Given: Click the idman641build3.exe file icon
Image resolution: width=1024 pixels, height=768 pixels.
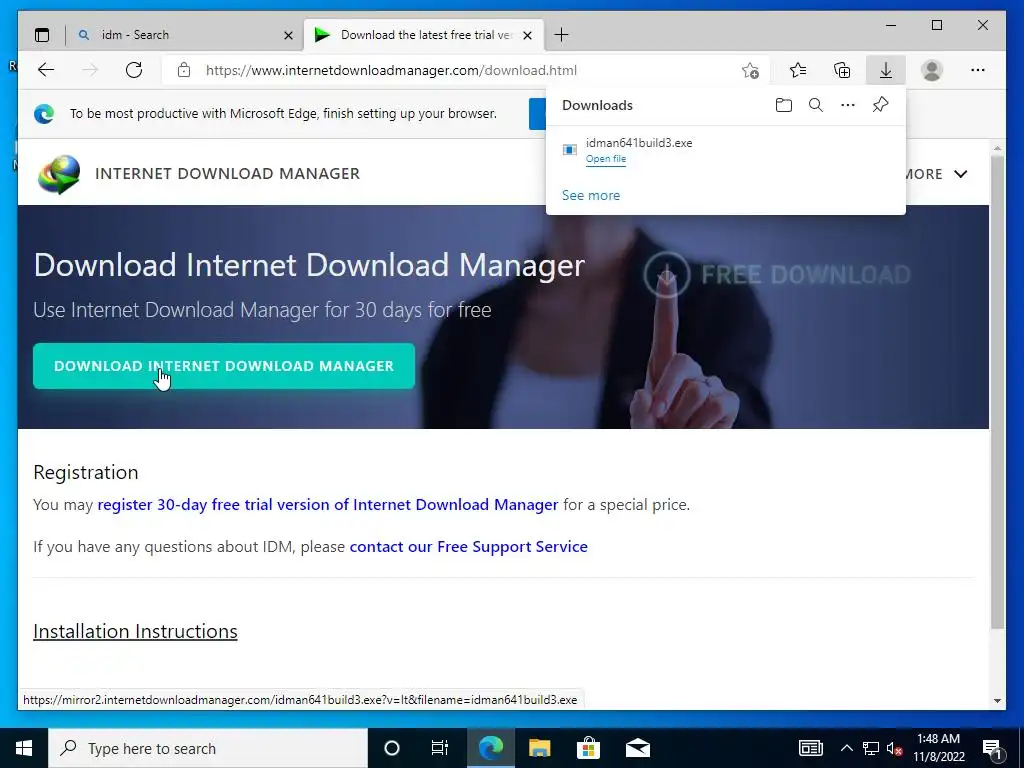Looking at the screenshot, I should click(569, 150).
